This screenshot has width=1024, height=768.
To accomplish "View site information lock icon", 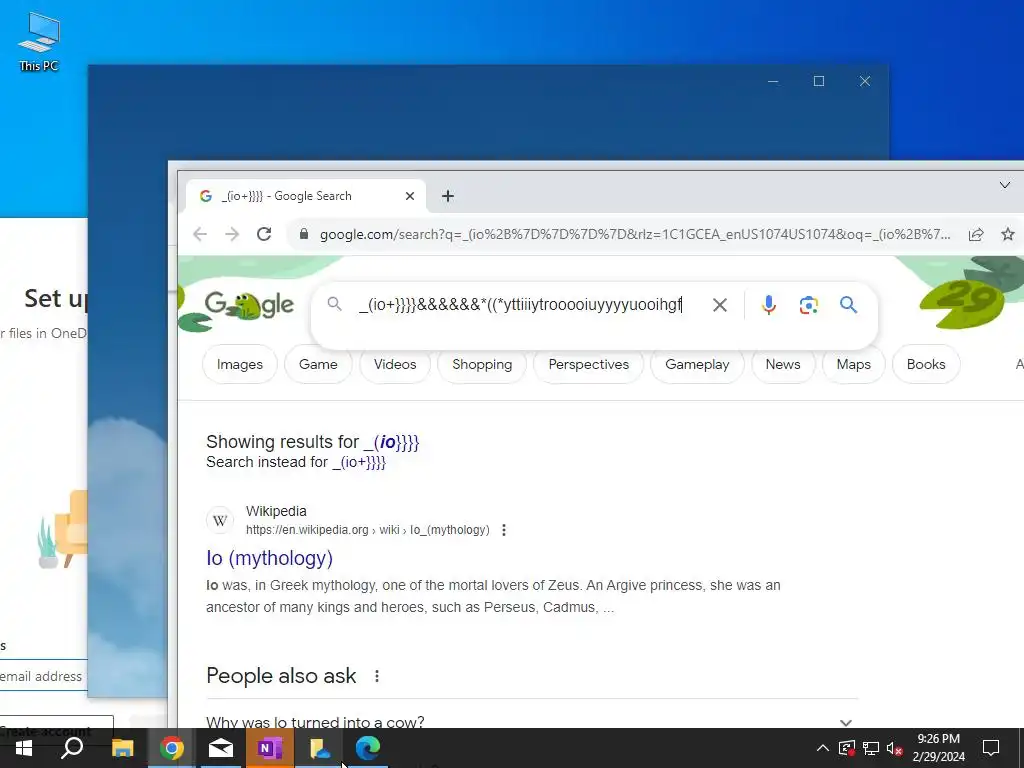I will [x=303, y=234].
